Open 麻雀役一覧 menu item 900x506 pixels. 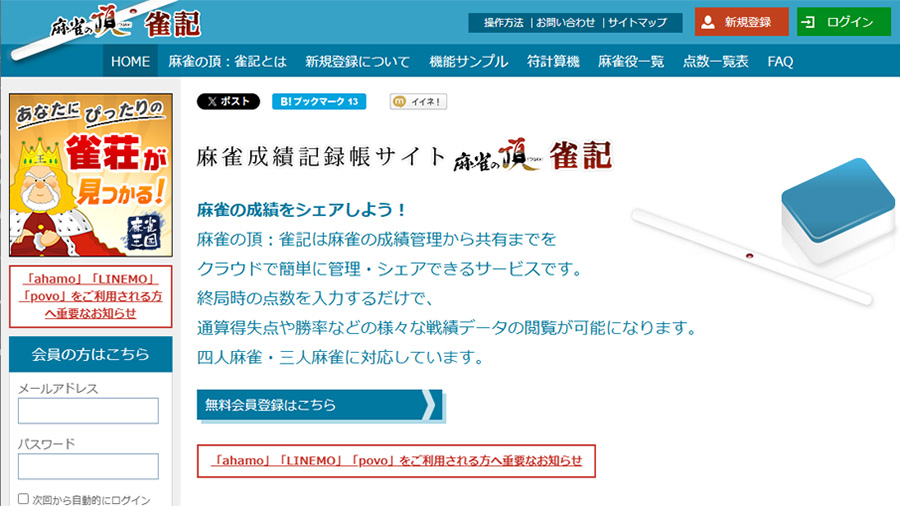pyautogui.click(x=631, y=61)
